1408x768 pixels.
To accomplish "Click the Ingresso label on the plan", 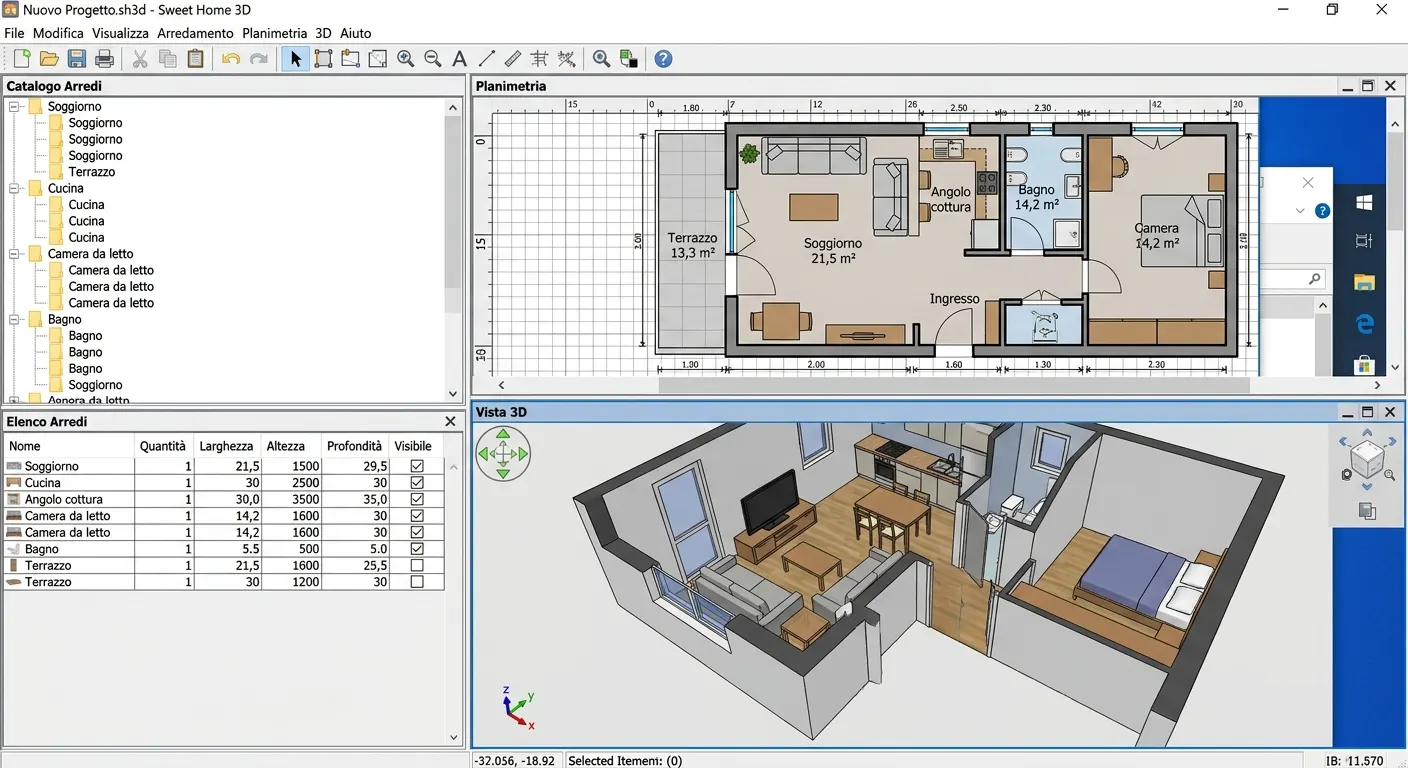I will (954, 298).
